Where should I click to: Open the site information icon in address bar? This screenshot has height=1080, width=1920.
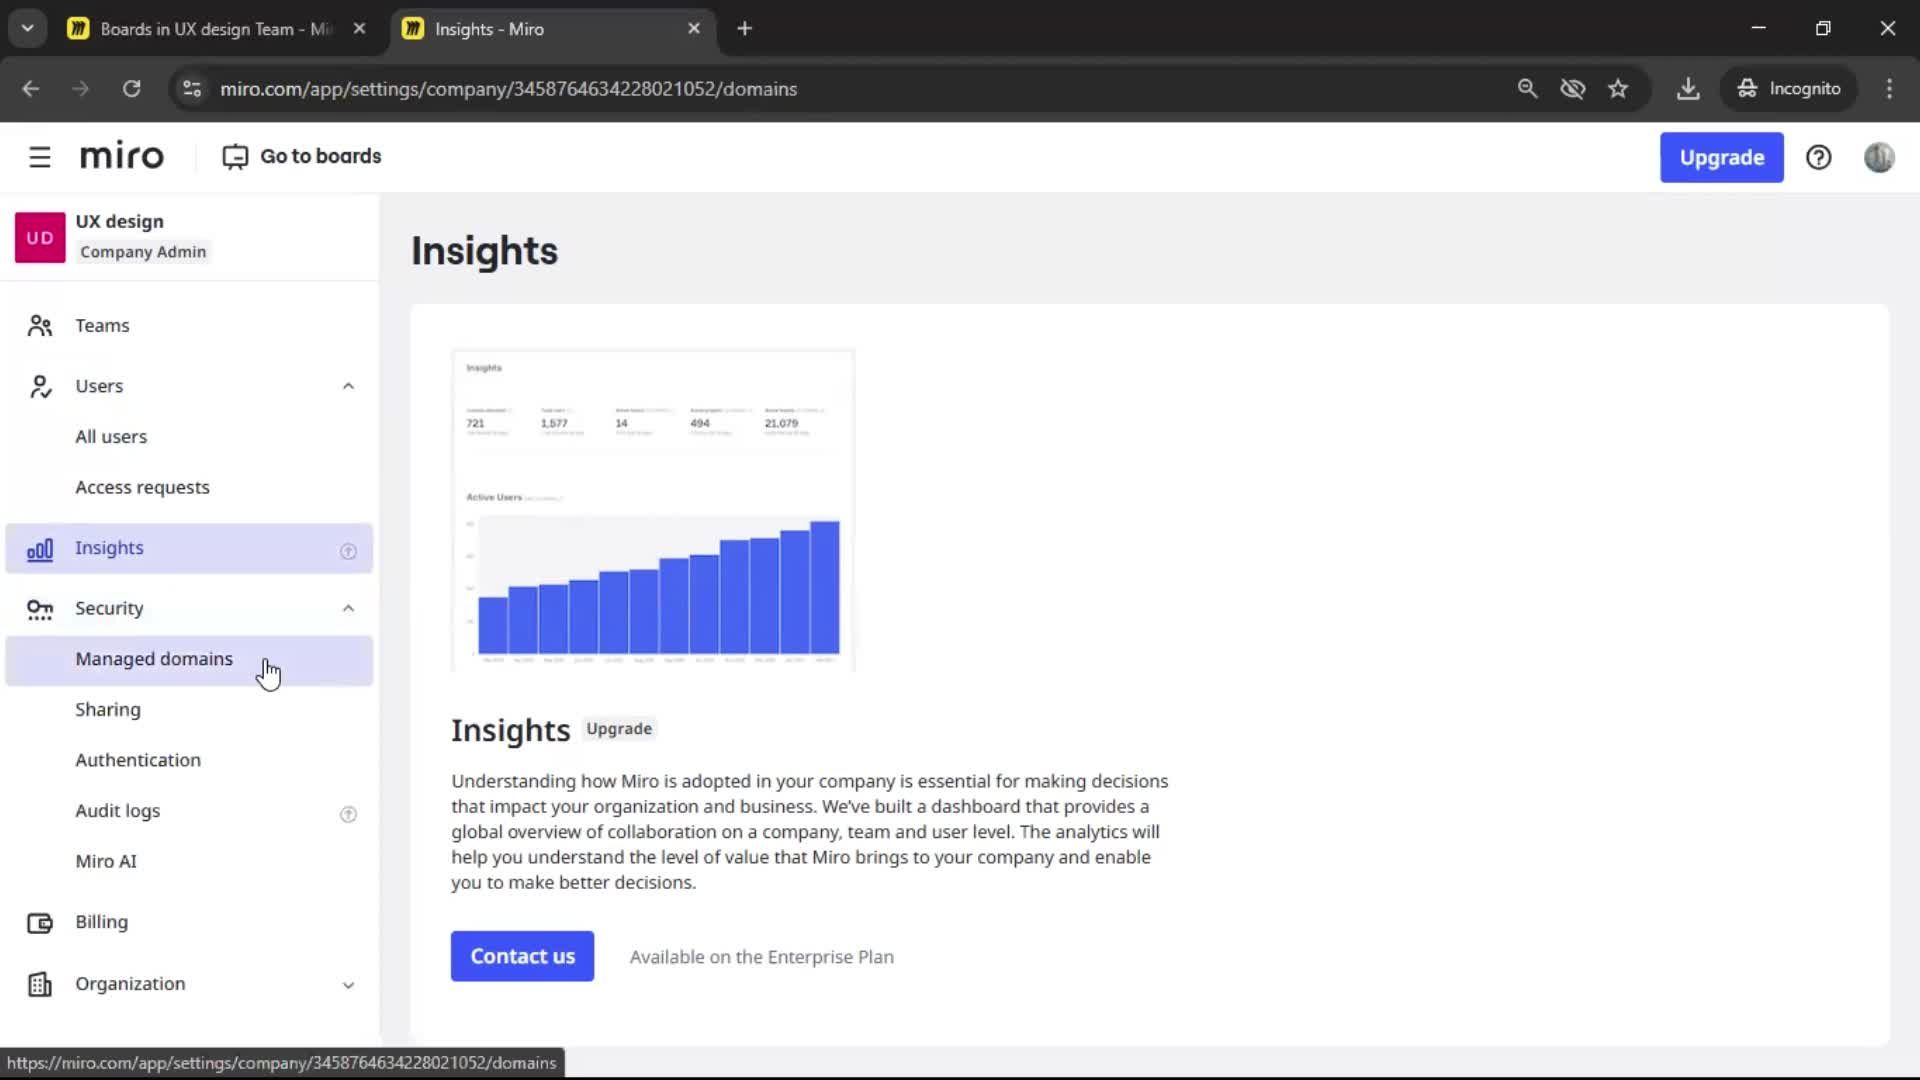coord(192,88)
